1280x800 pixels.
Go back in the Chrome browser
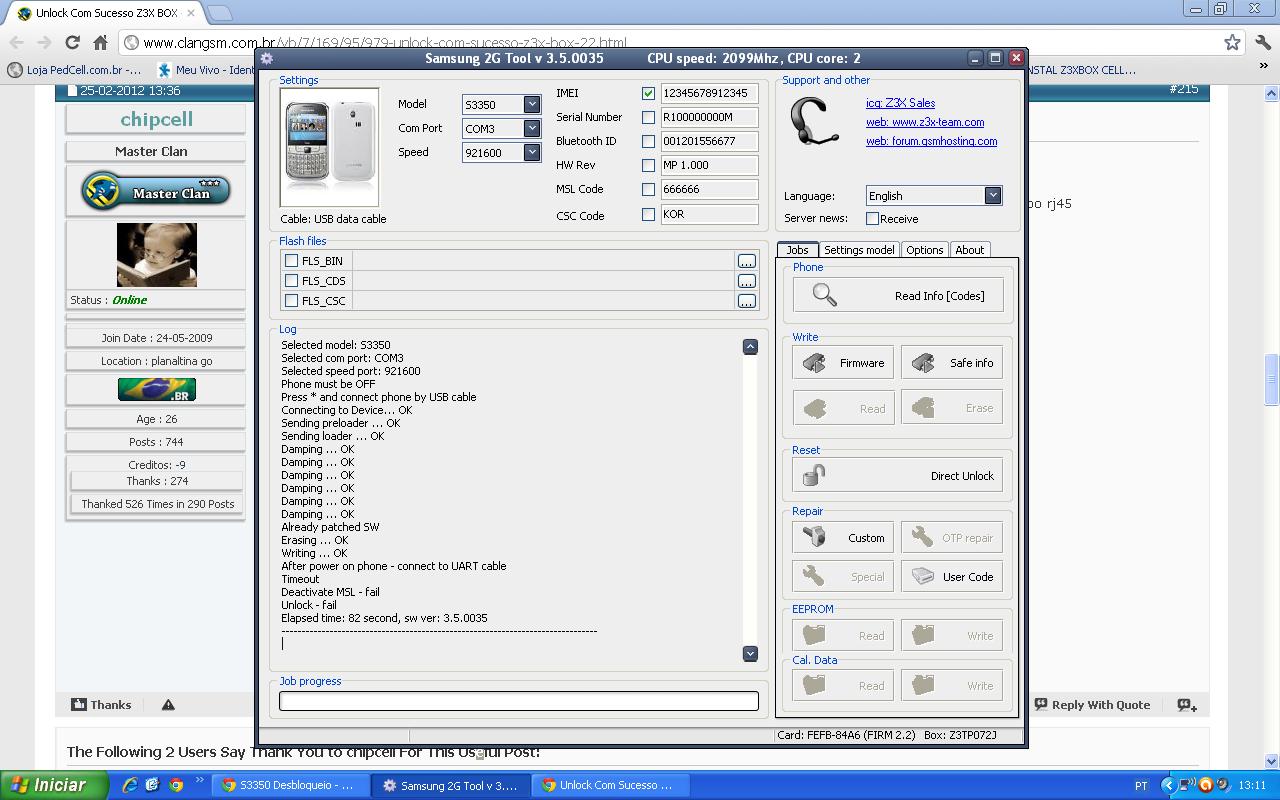16,42
